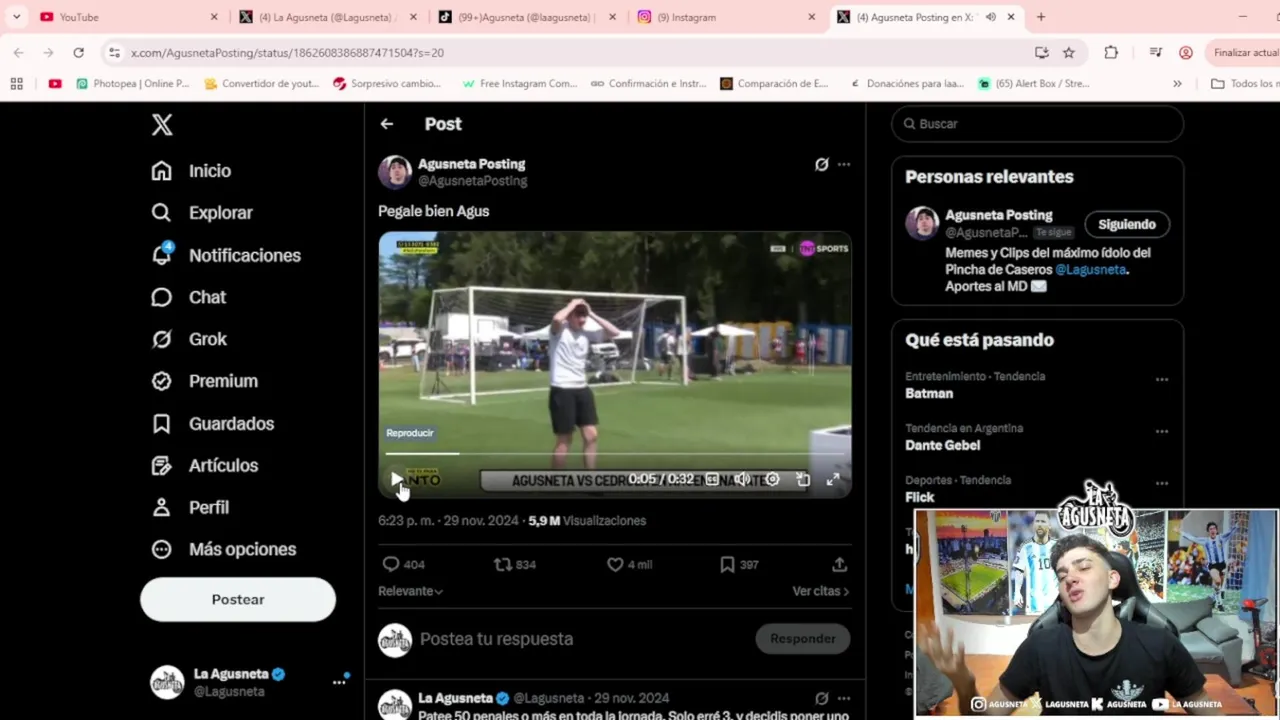Image resolution: width=1280 pixels, height=720 pixels.
Task: Switch to the Instagram browser tab
Action: coord(726,17)
